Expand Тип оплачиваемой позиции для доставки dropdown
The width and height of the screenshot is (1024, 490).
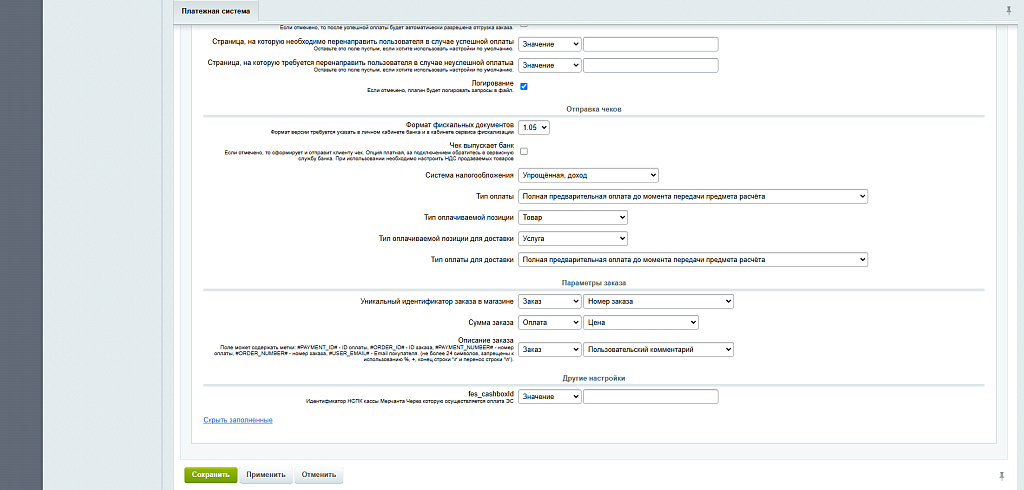572,239
